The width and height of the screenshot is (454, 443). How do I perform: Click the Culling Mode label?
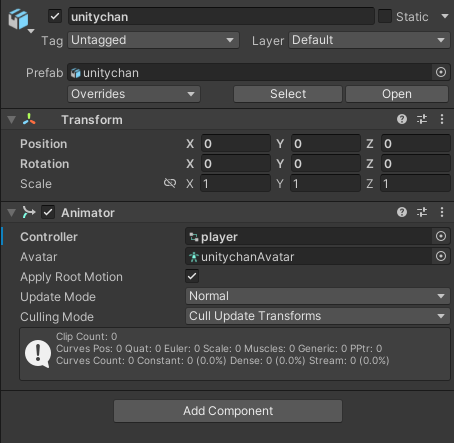57,317
